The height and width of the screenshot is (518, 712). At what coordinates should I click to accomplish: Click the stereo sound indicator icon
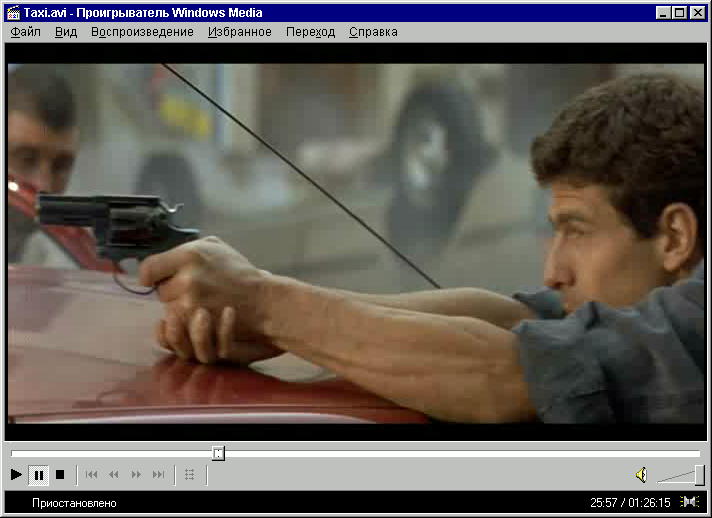[690, 502]
